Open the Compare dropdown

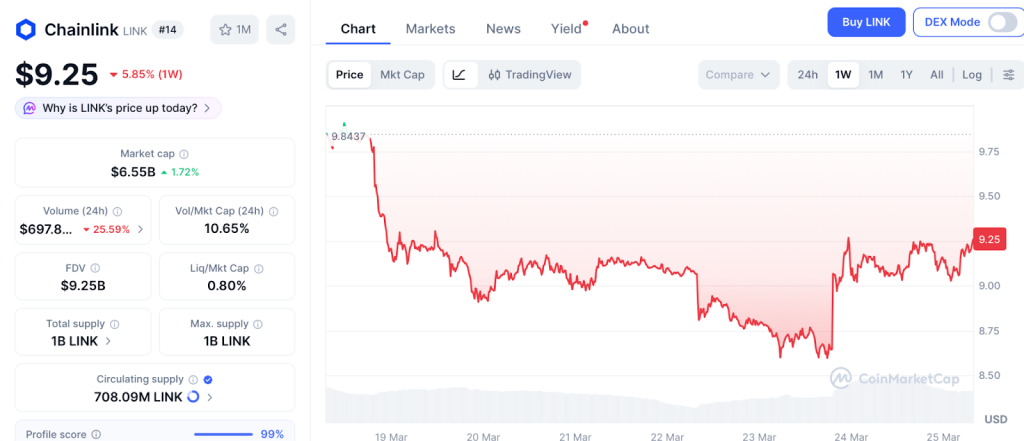coord(739,75)
